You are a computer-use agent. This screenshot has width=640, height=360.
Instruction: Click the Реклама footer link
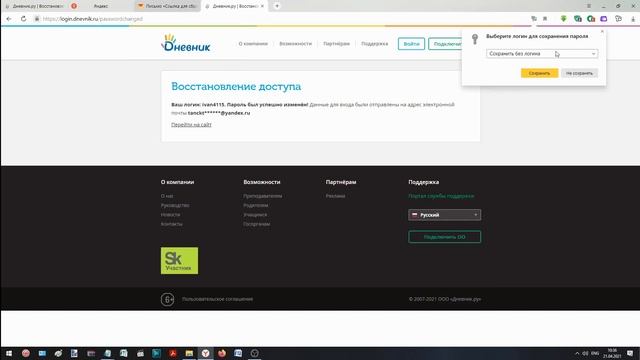(336, 196)
